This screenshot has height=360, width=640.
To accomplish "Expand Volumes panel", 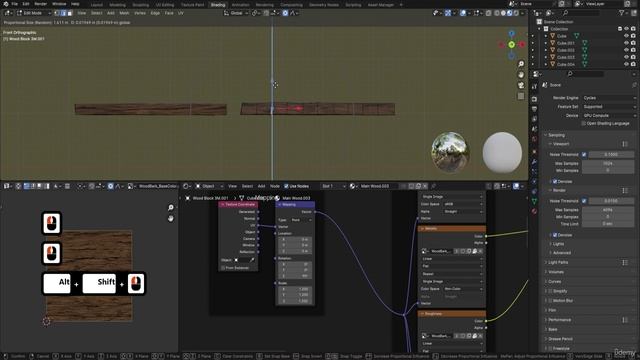I will tap(556, 272).
